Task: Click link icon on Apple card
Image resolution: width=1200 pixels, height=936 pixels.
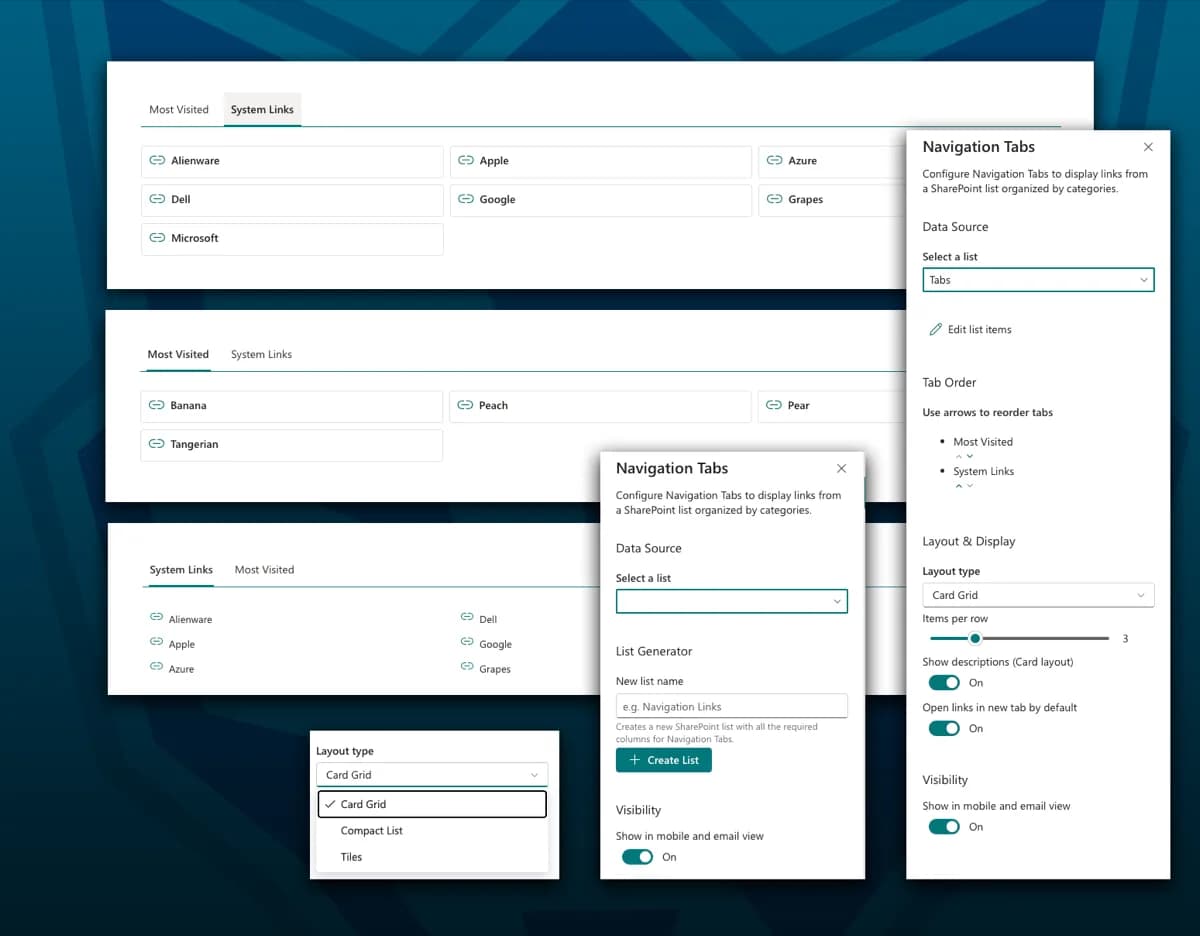Action: 465,160
